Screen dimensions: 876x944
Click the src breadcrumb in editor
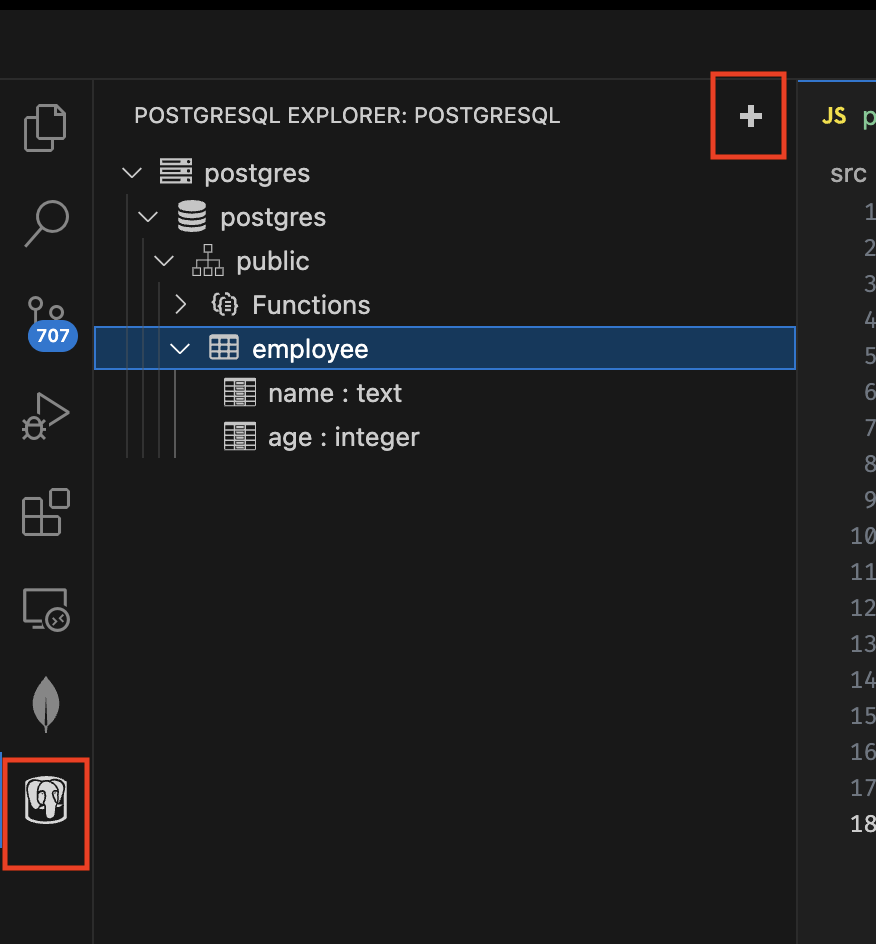[x=848, y=173]
